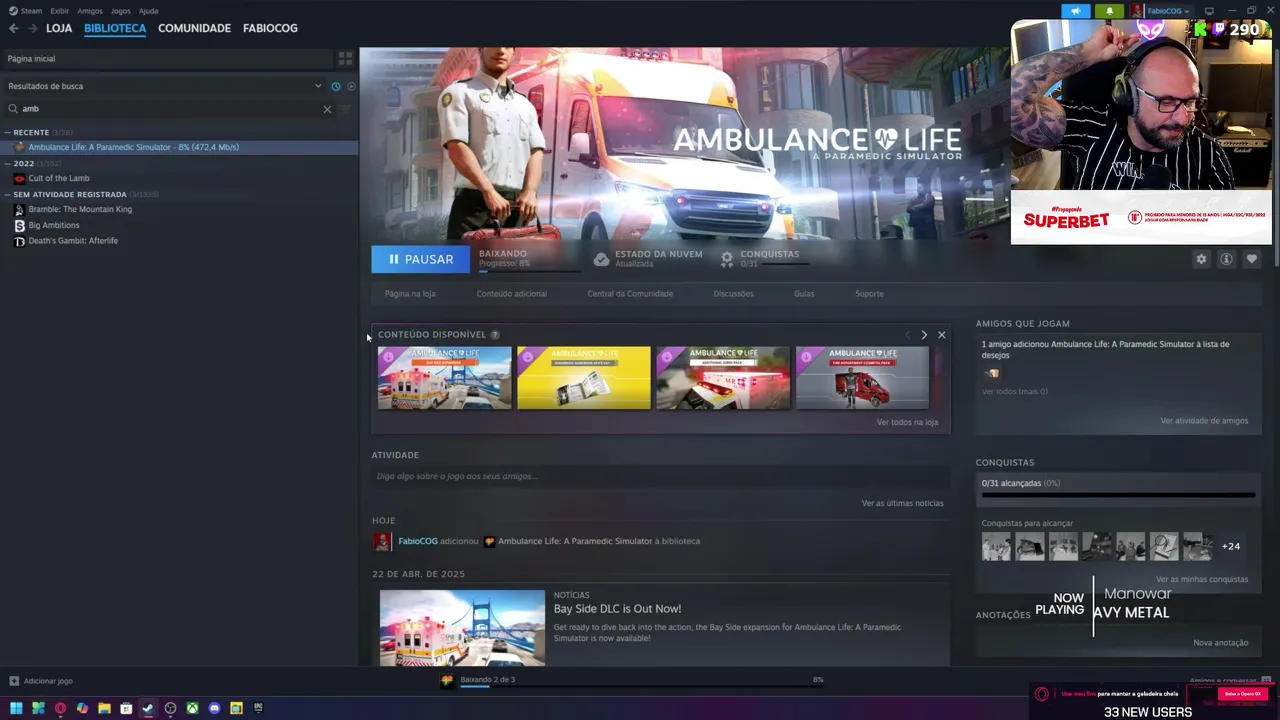
Task: Open the Windows Start button
Action: [x=16, y=708]
